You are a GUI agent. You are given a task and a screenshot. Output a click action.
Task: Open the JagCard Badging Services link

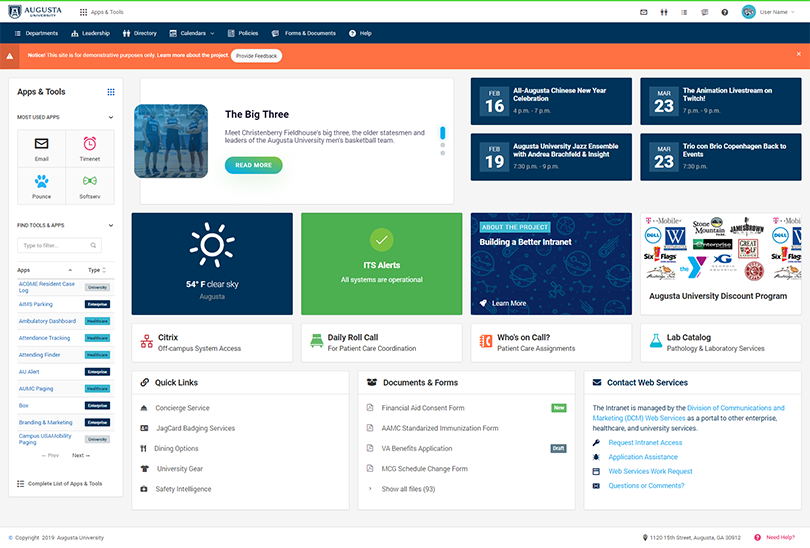(x=195, y=428)
